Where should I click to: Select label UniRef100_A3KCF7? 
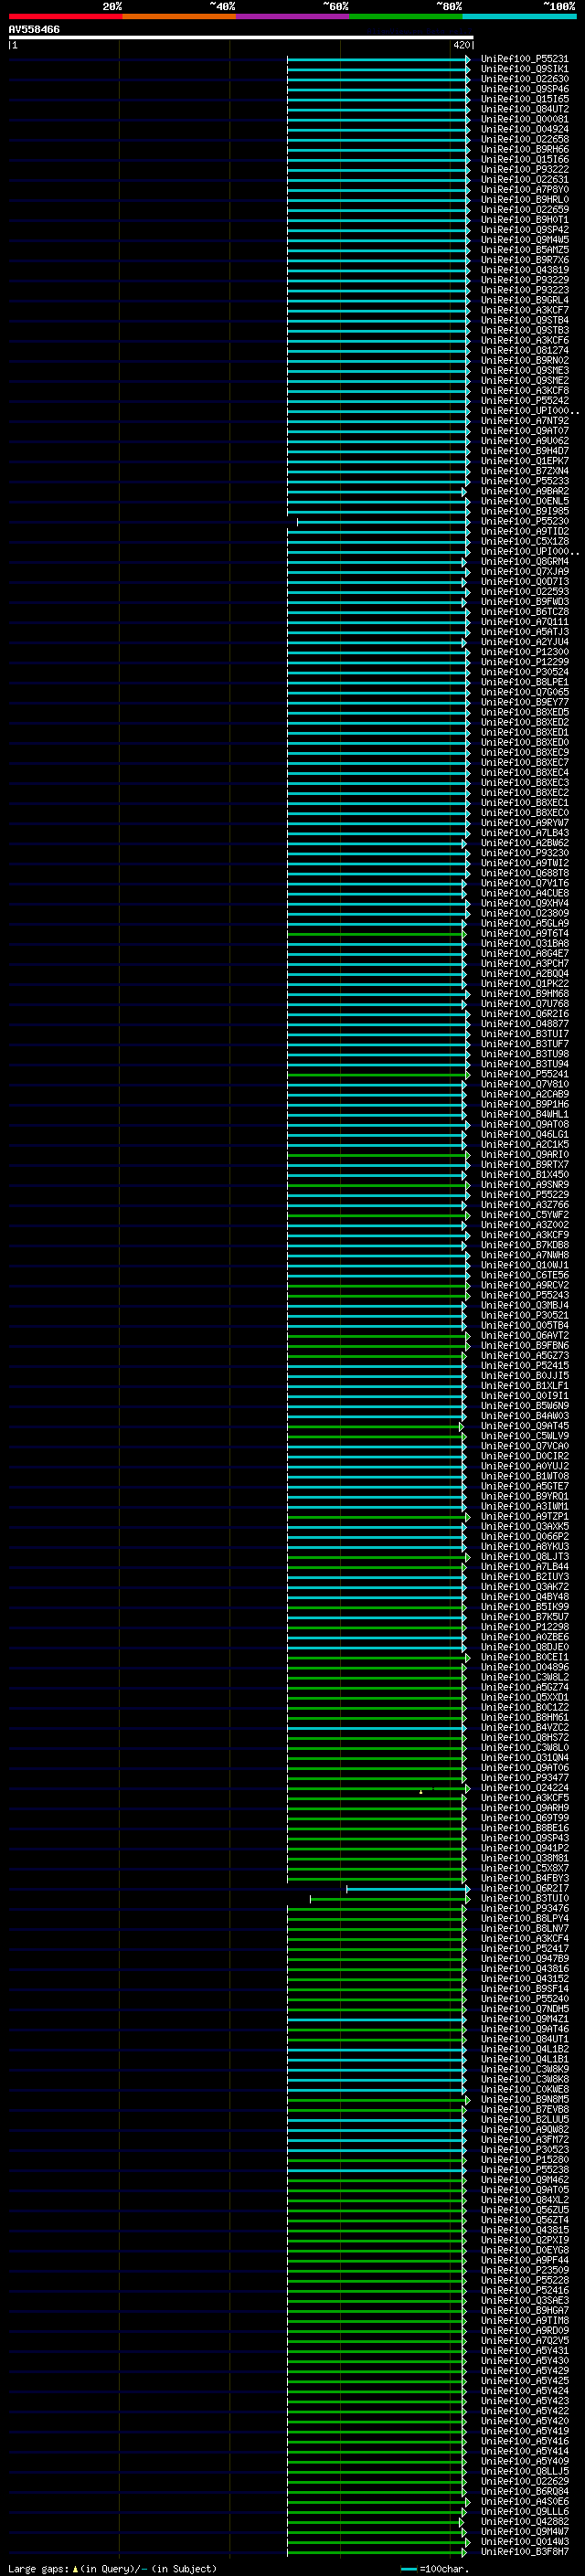click(525, 310)
